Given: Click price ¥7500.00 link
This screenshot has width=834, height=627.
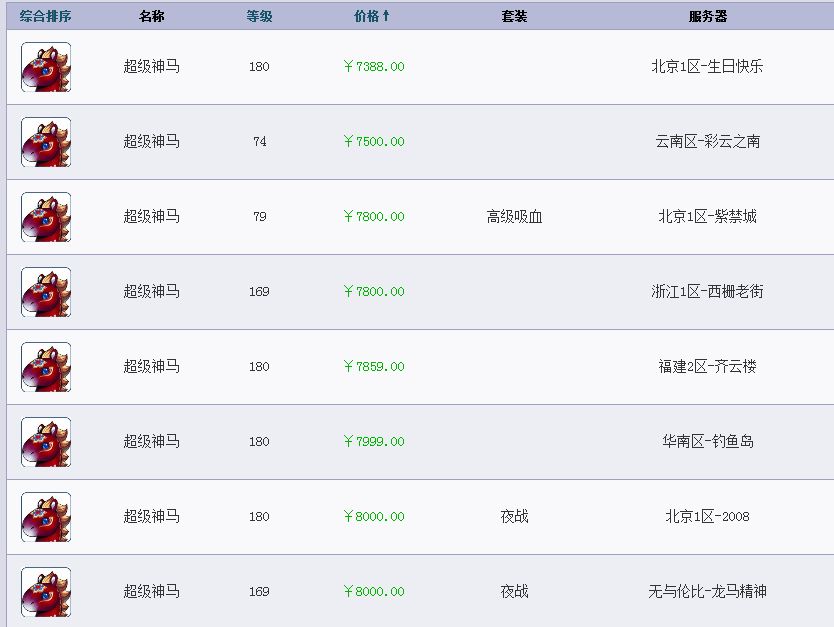Looking at the screenshot, I should [374, 141].
